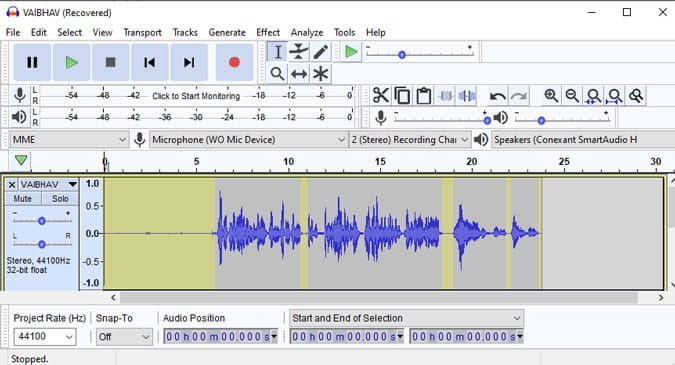Select the Draw pencil tool
Image resolution: width=675 pixels, height=365 pixels.
click(320, 52)
